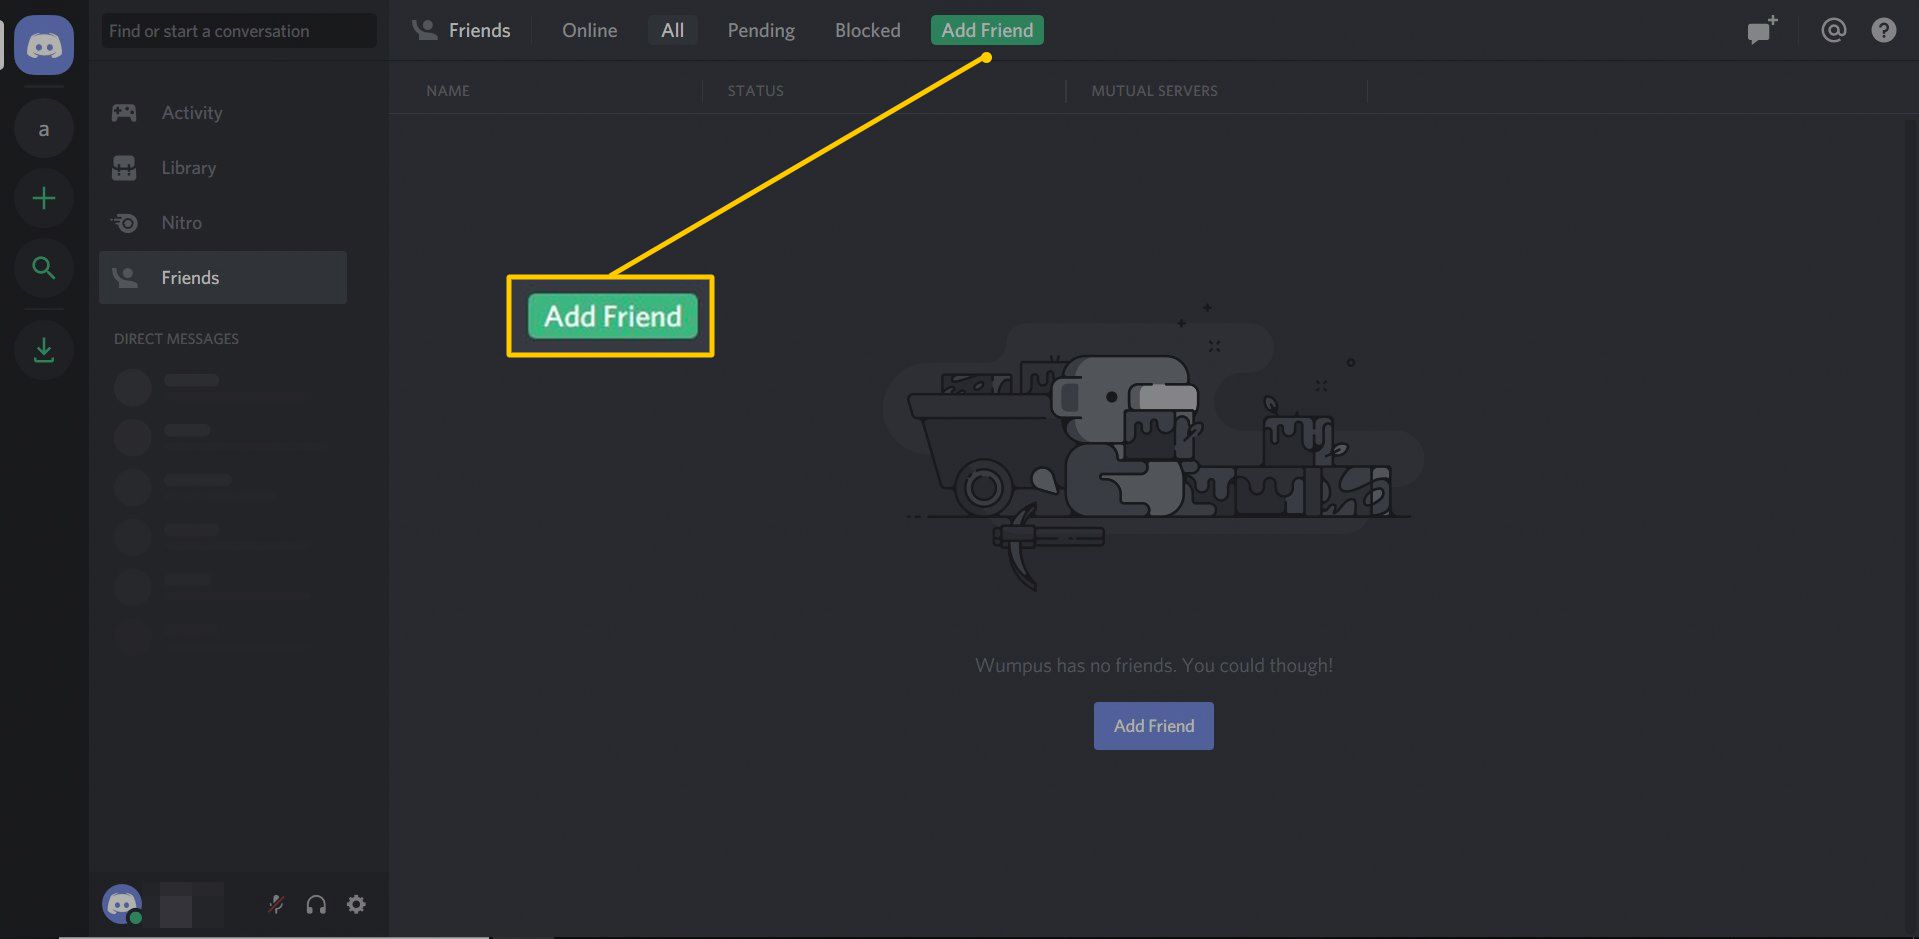Click the DIRECT MESSAGES heading
Image resolution: width=1919 pixels, height=939 pixels.
tap(176, 339)
